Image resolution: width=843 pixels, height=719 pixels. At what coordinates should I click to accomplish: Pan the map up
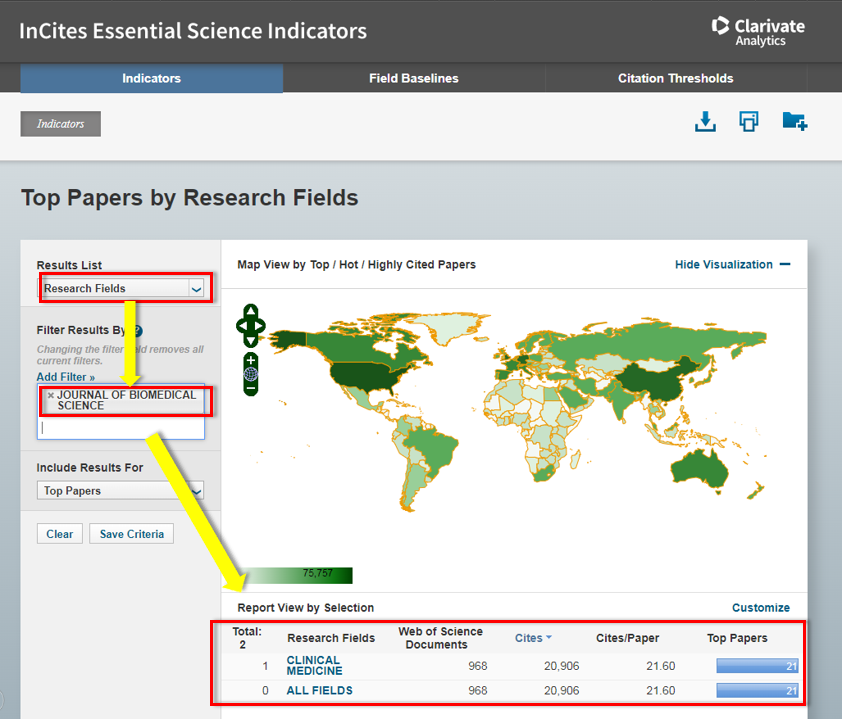coord(251,310)
